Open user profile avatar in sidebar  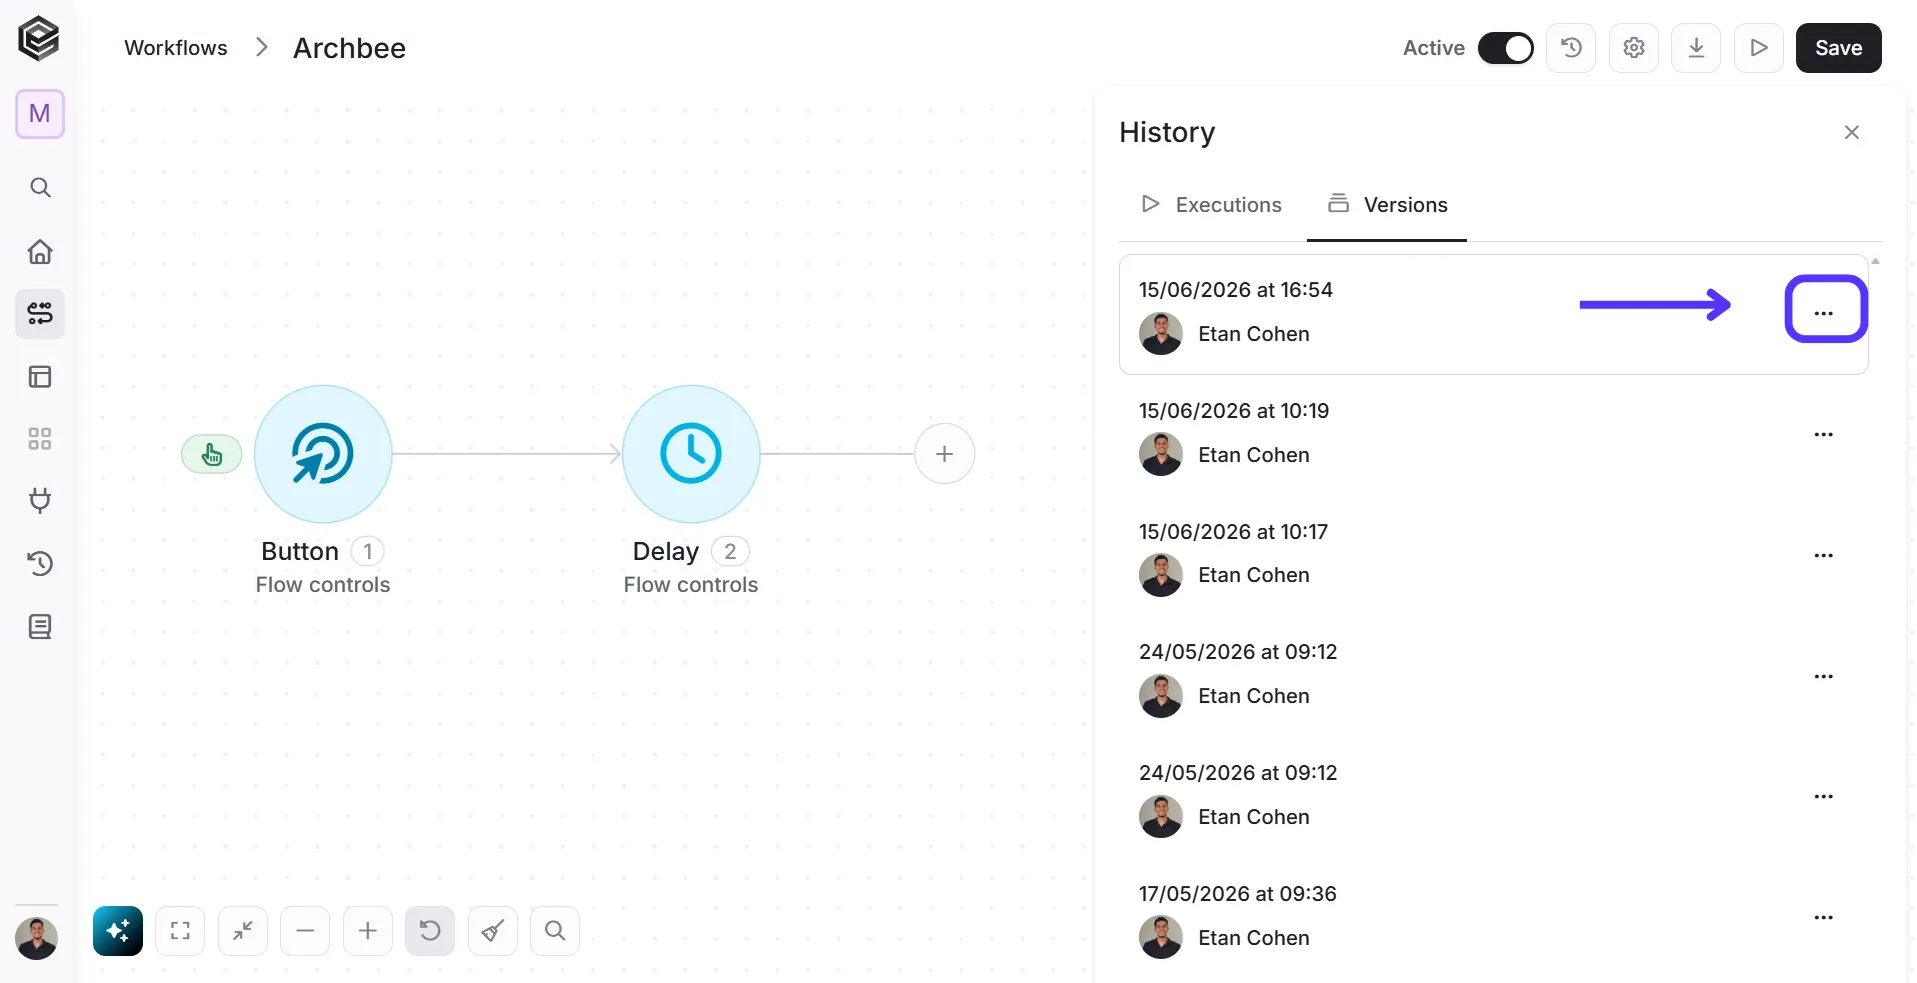point(37,938)
